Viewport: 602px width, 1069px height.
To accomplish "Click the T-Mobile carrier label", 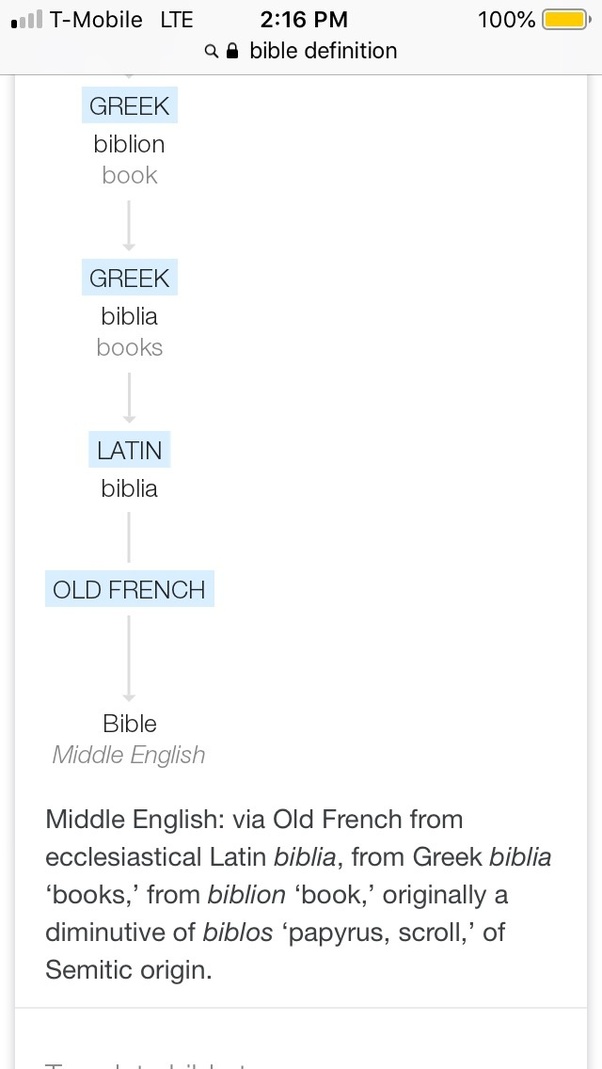I will tap(94, 18).
